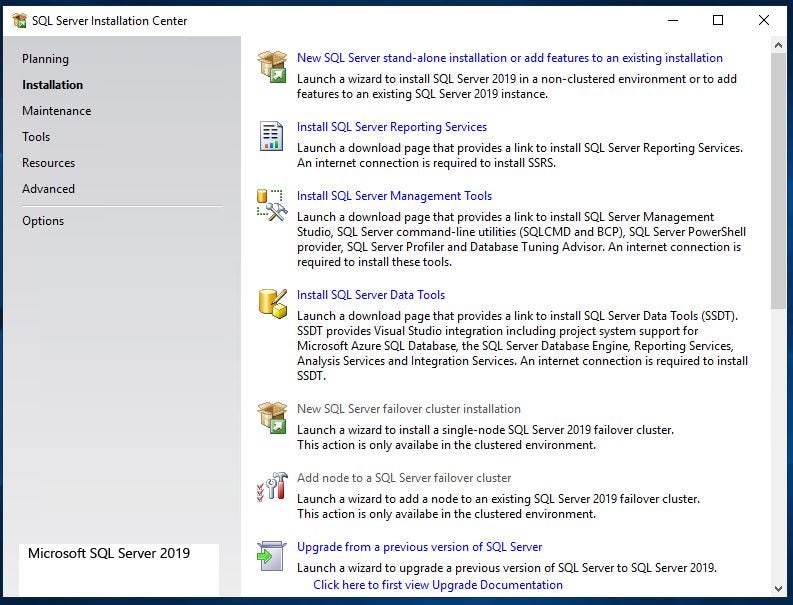This screenshot has width=793, height=605.
Task: Open the Options section
Action: coord(43,221)
